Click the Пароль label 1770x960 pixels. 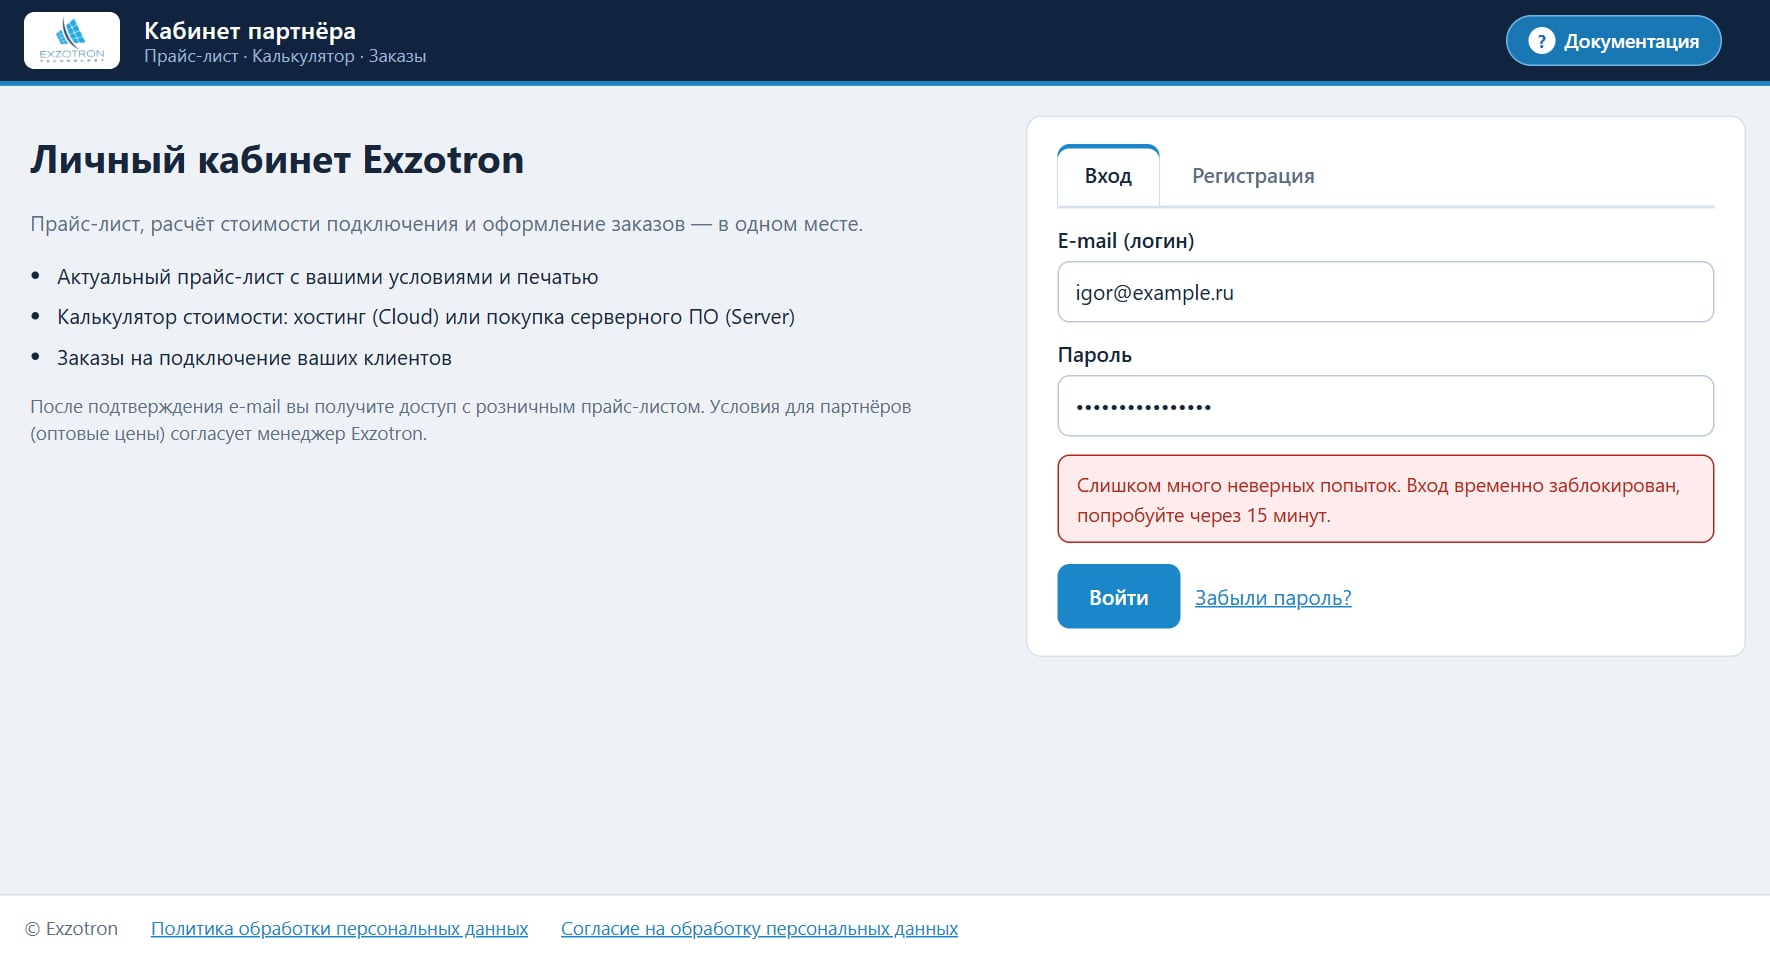pos(1094,355)
